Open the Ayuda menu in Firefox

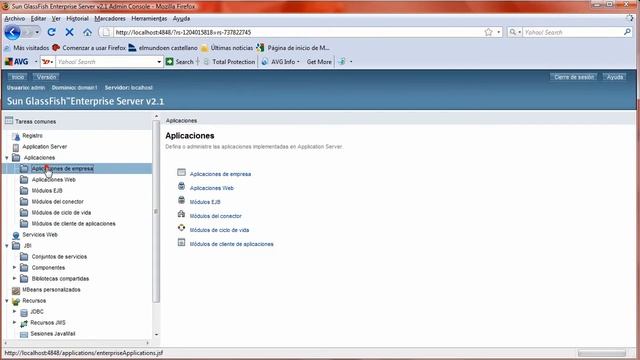181,19
